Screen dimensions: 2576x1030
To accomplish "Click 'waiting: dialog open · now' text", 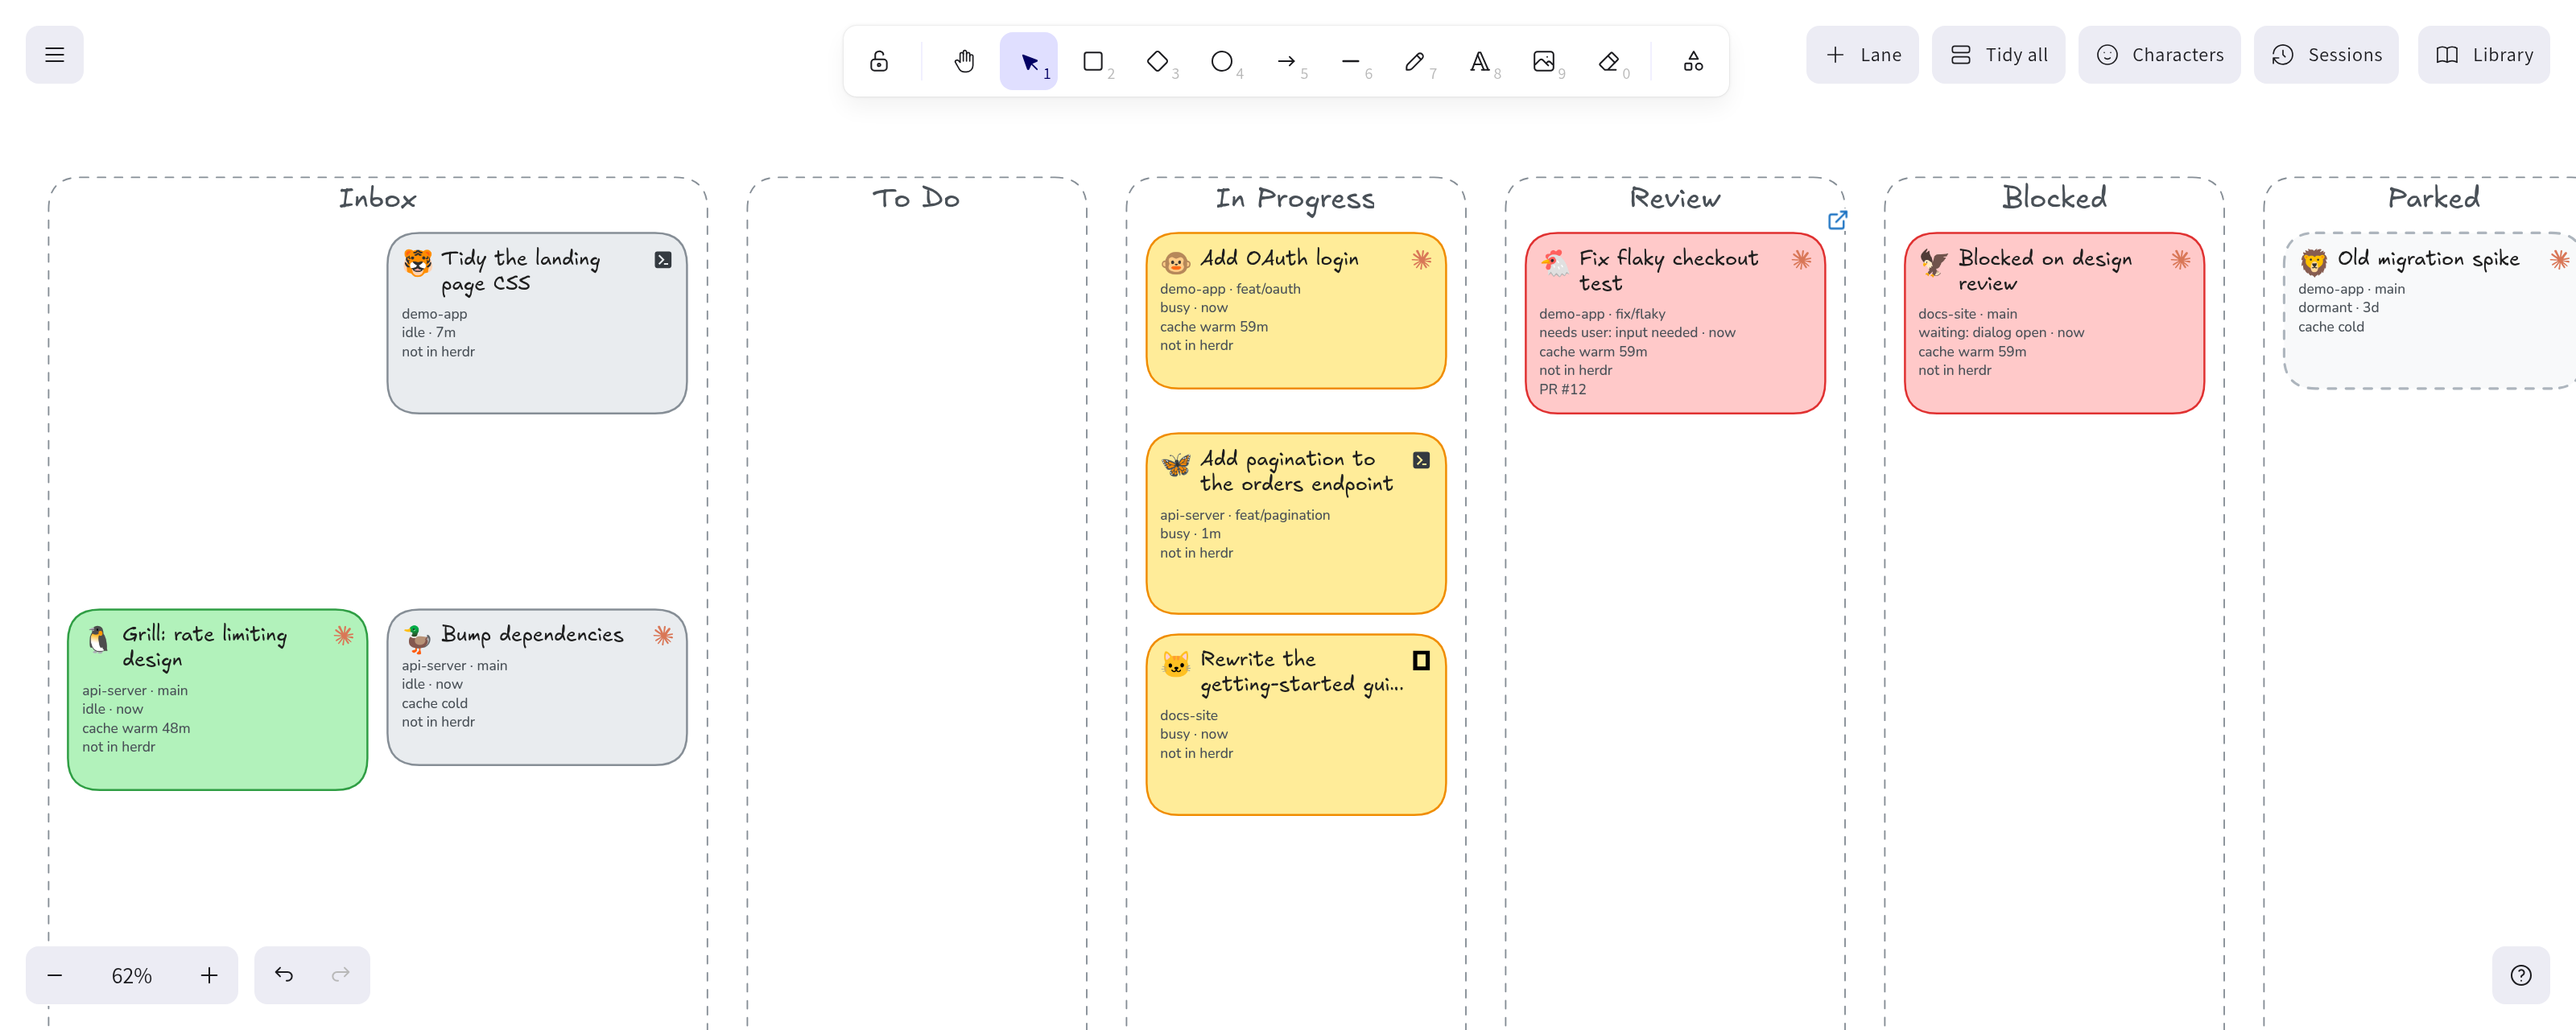I will (x=2001, y=332).
